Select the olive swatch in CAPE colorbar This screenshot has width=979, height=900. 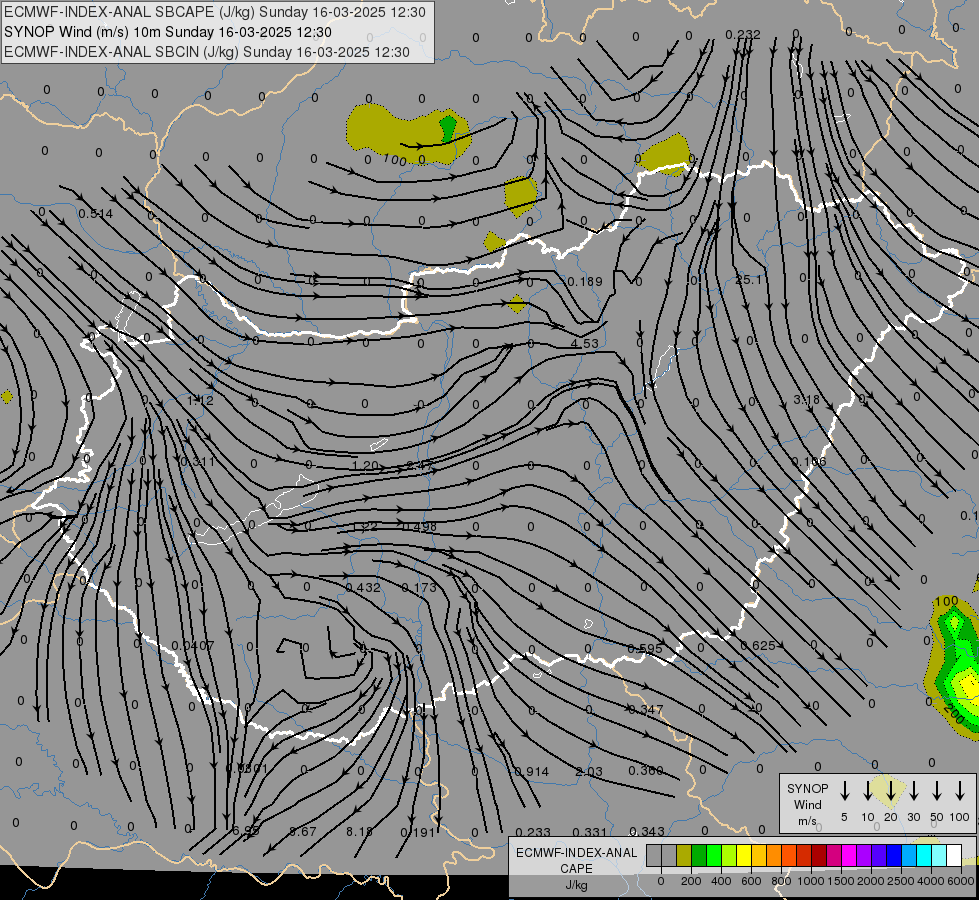[684, 856]
